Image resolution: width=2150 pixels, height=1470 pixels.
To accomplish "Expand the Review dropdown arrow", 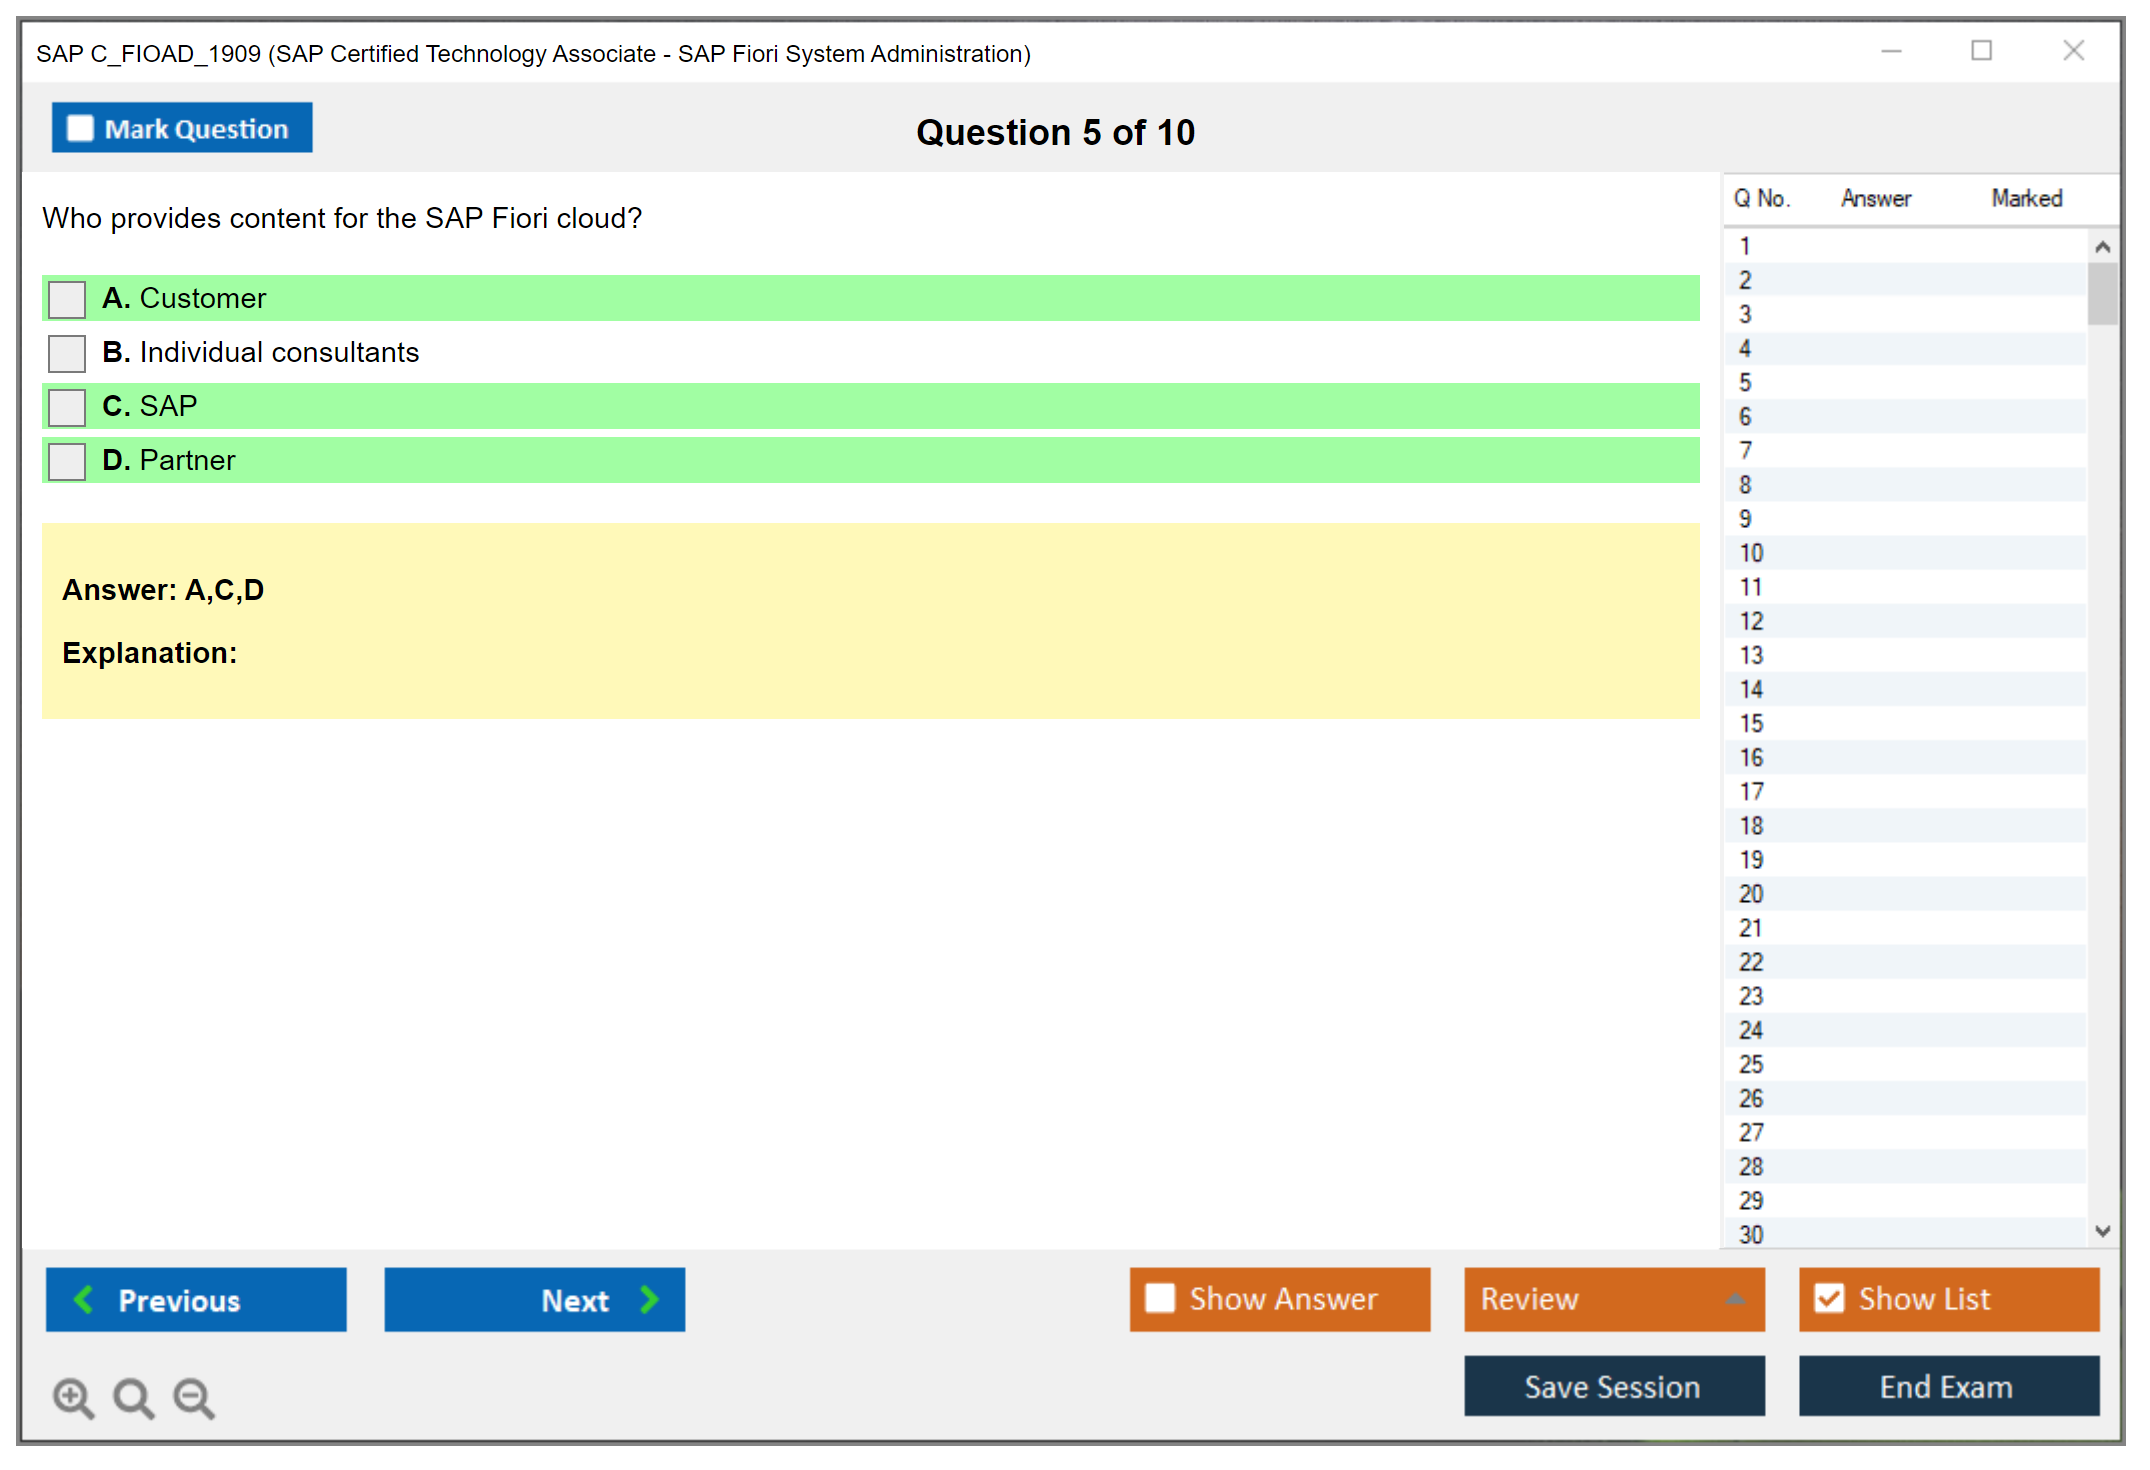I will coord(1735,1299).
